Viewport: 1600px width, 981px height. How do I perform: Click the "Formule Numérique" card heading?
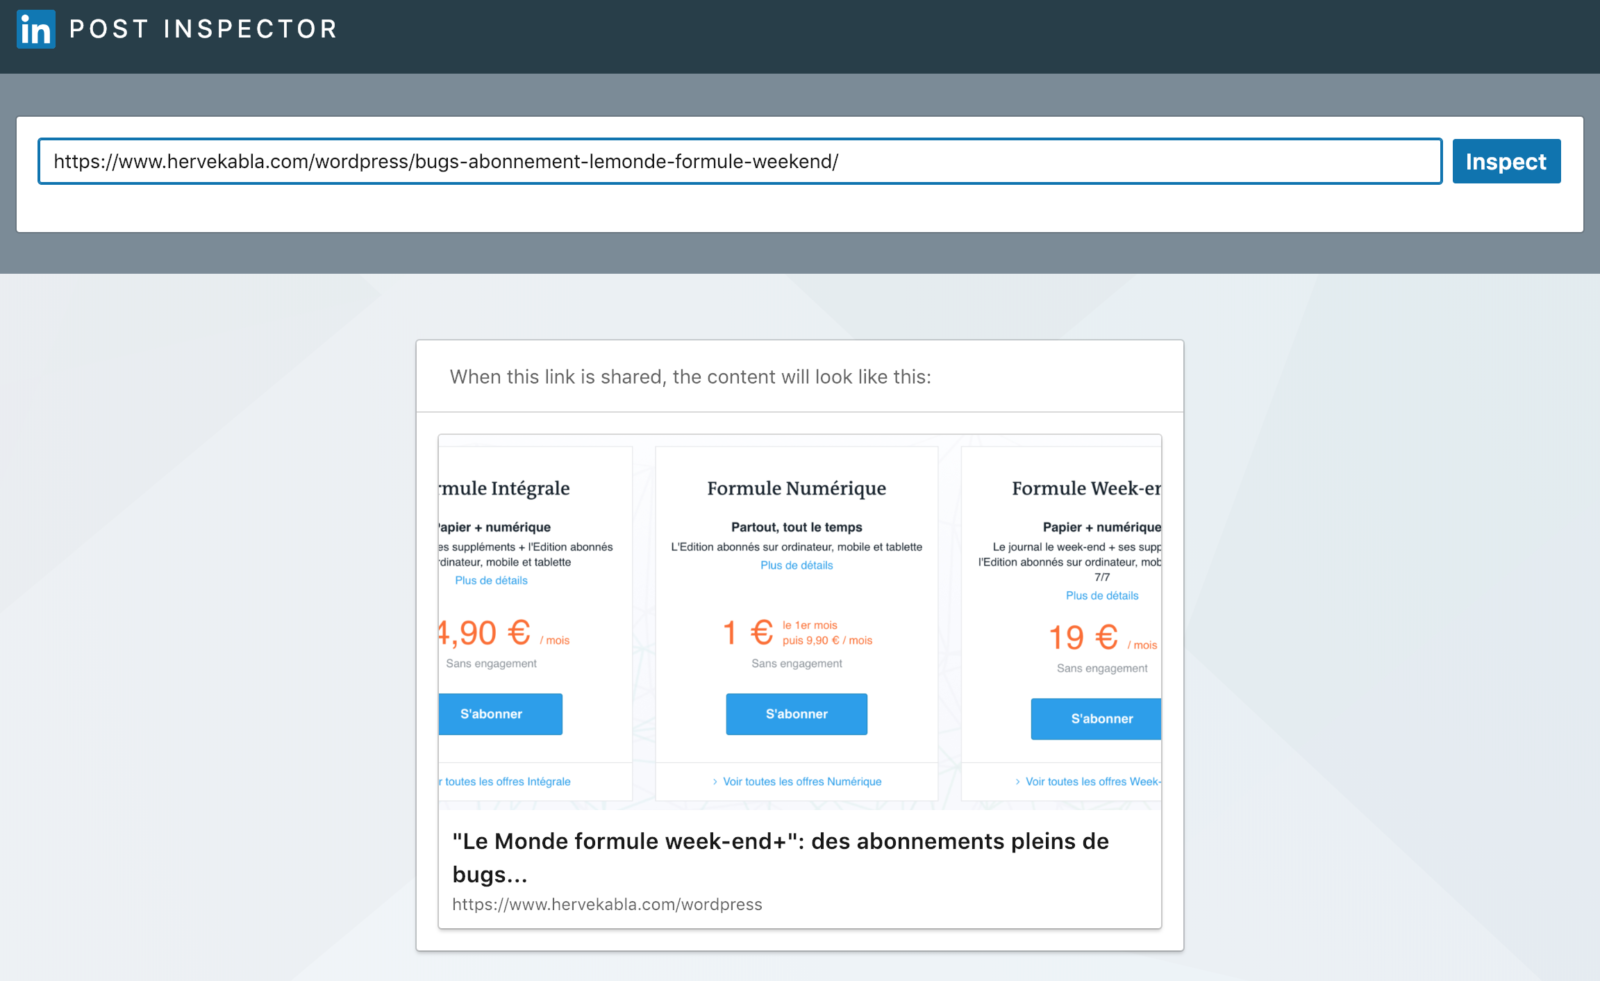pos(796,488)
